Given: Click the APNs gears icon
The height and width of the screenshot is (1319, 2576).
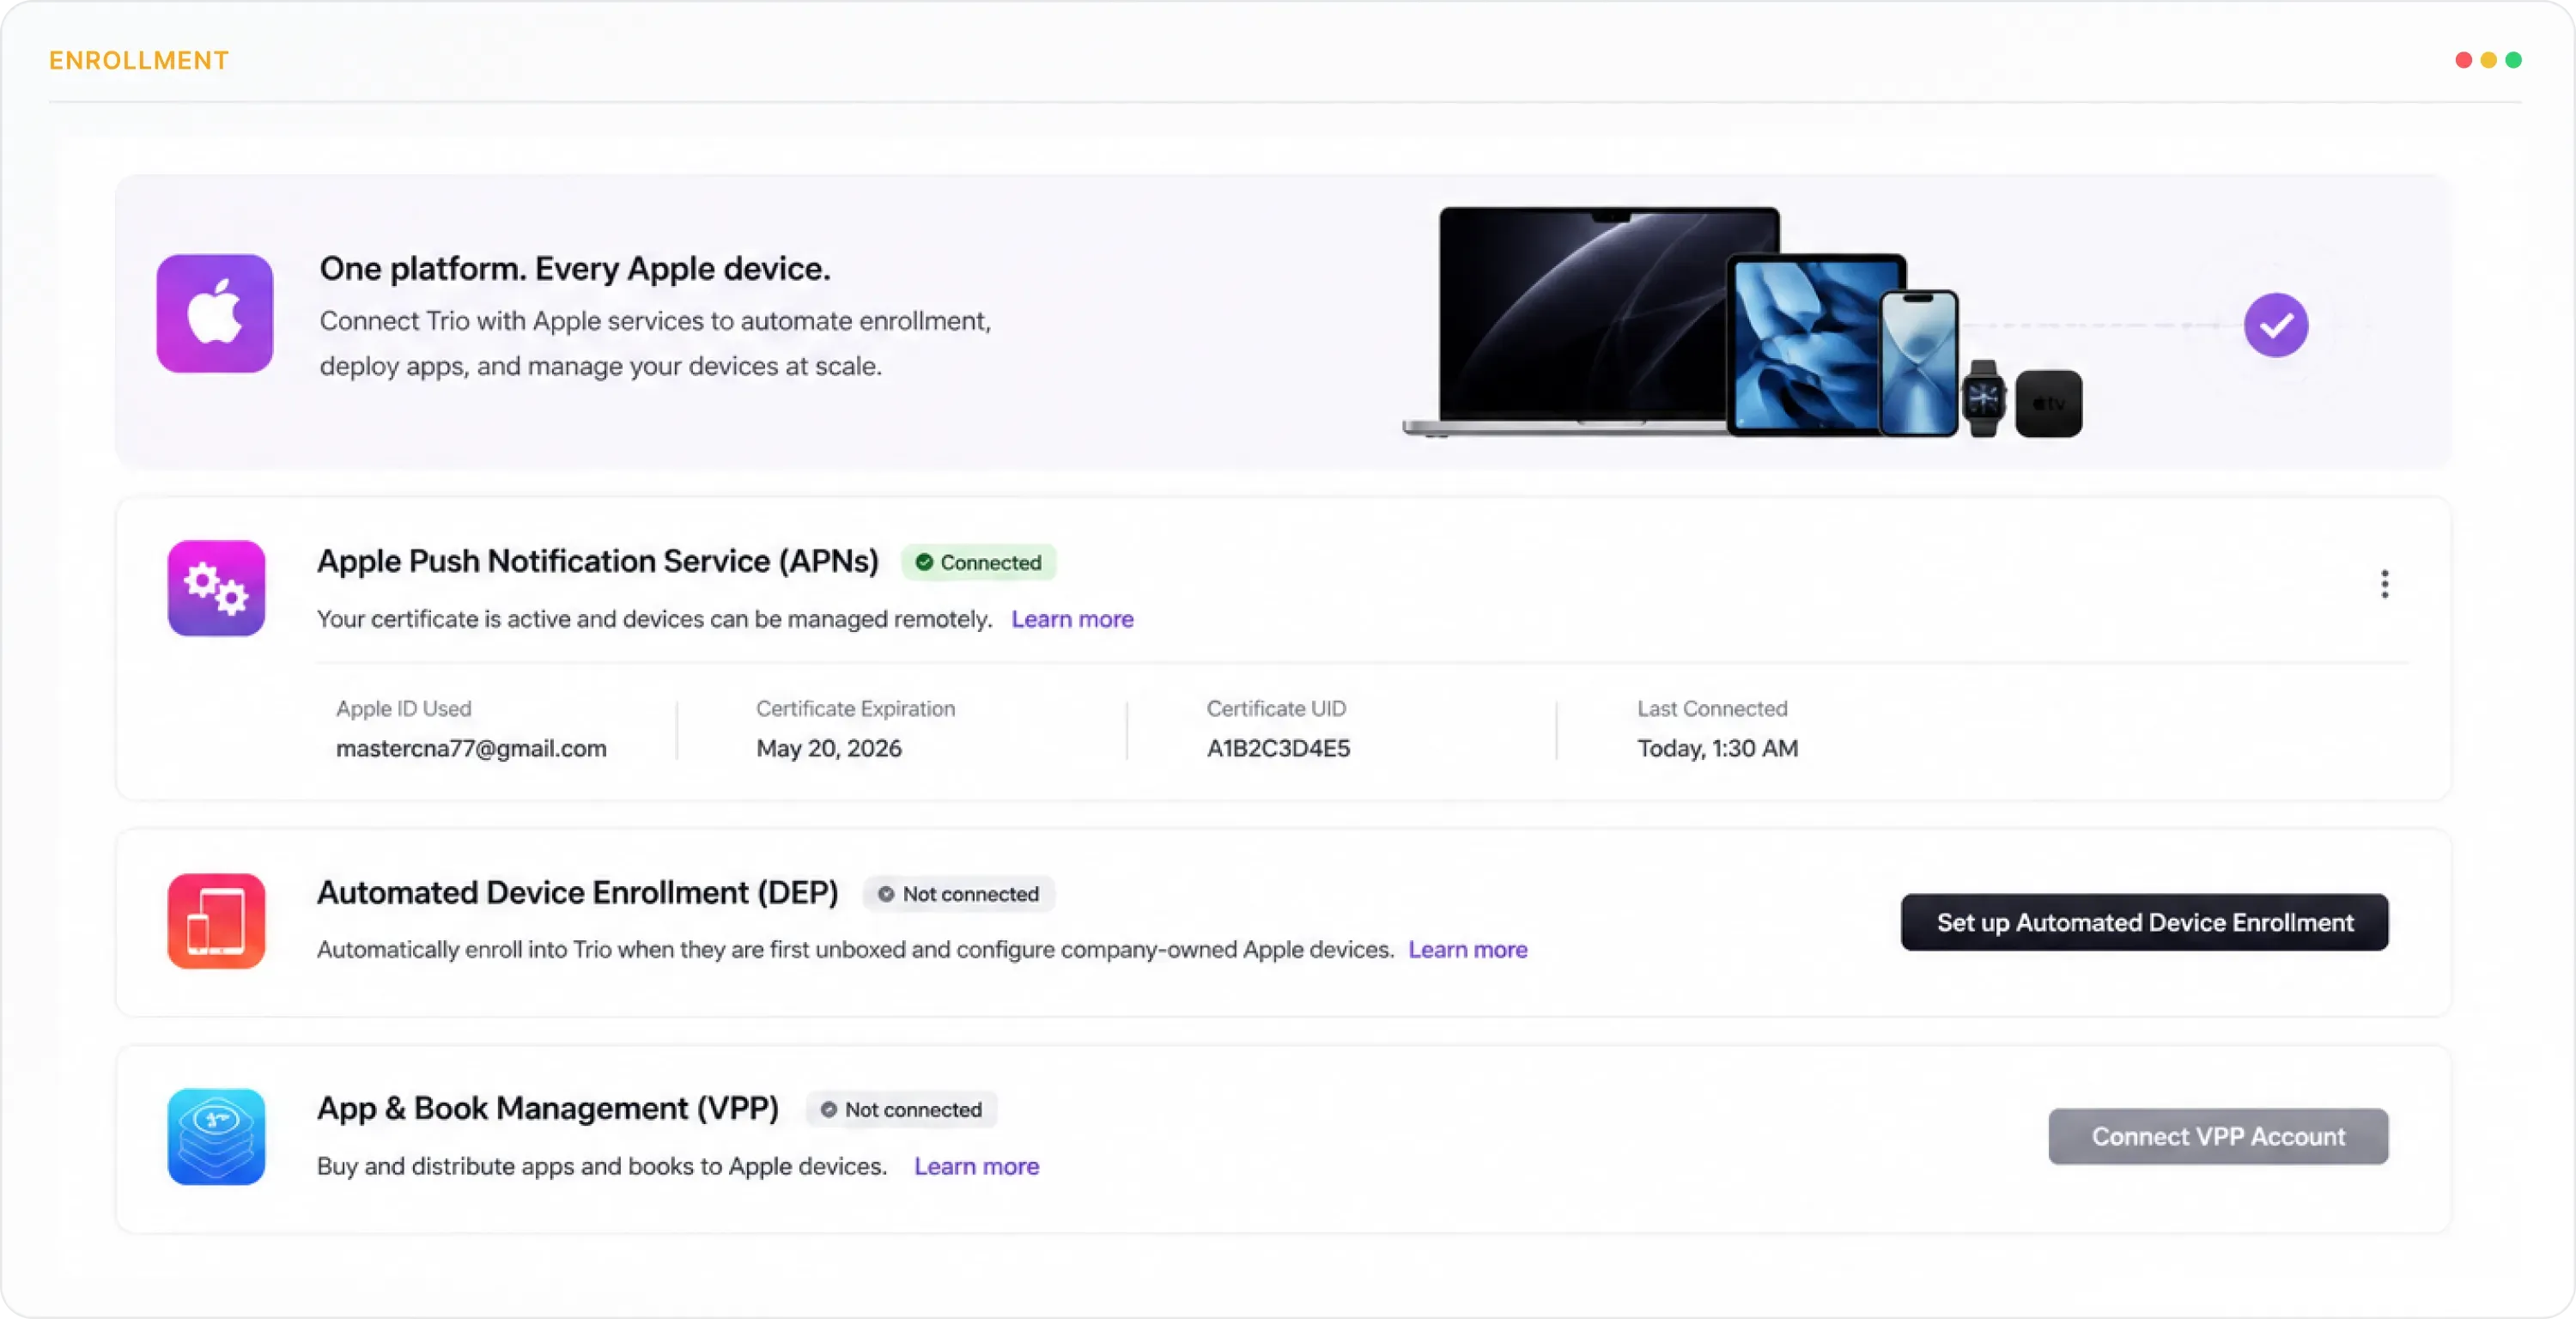Looking at the screenshot, I should click(x=216, y=588).
